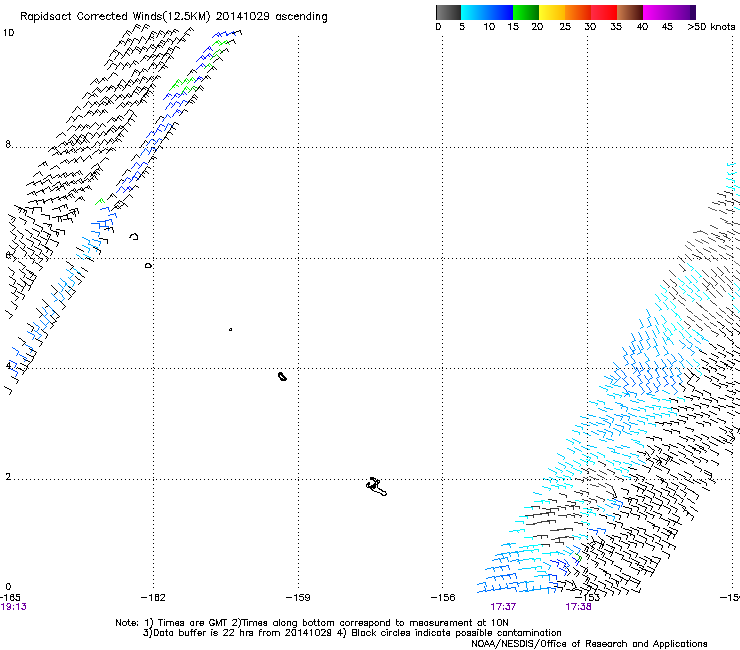The image size is (740, 650).
Task: Click the note line '3)Data buffer is 22 hrs'
Action: (x=352, y=633)
